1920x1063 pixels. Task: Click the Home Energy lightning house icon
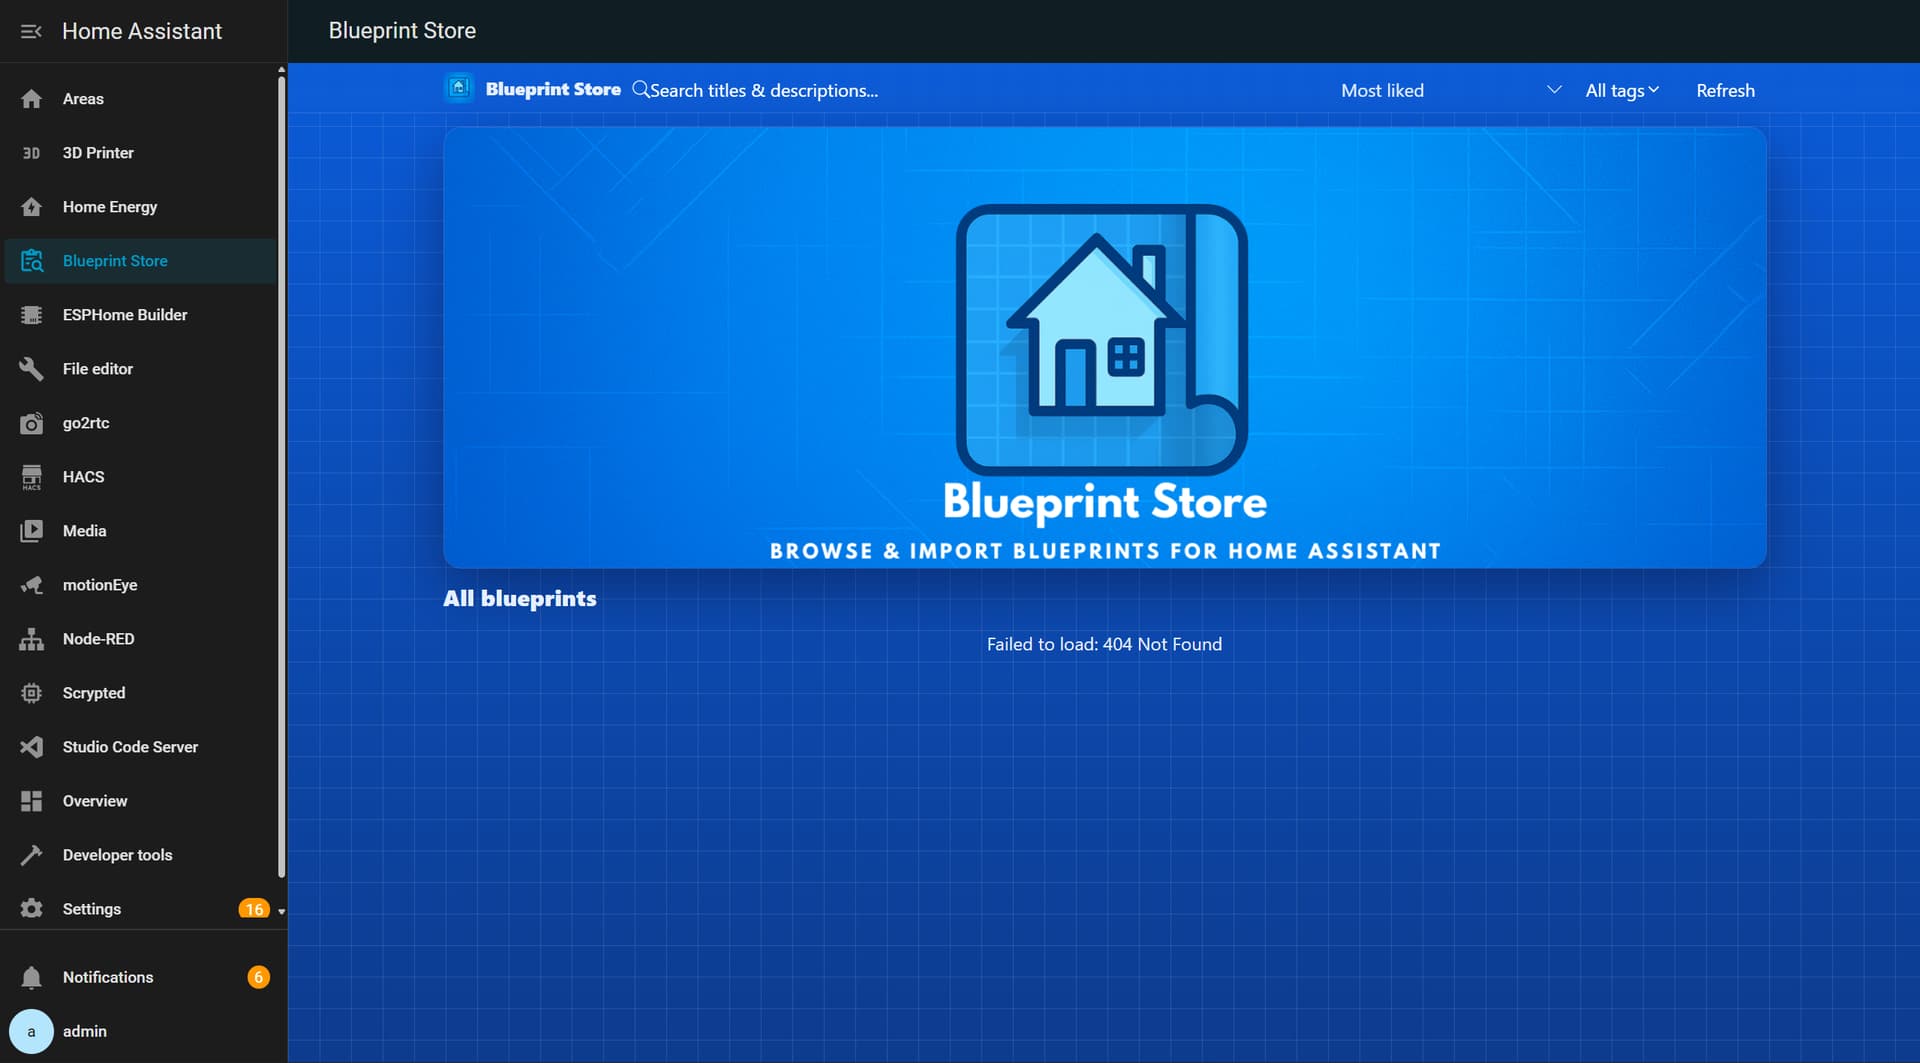(x=31, y=207)
